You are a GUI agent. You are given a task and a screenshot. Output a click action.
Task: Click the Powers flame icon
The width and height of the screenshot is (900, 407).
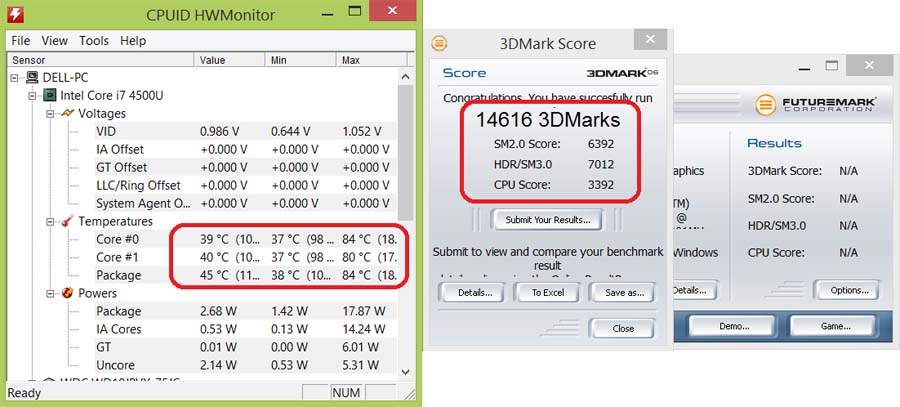(x=68, y=293)
